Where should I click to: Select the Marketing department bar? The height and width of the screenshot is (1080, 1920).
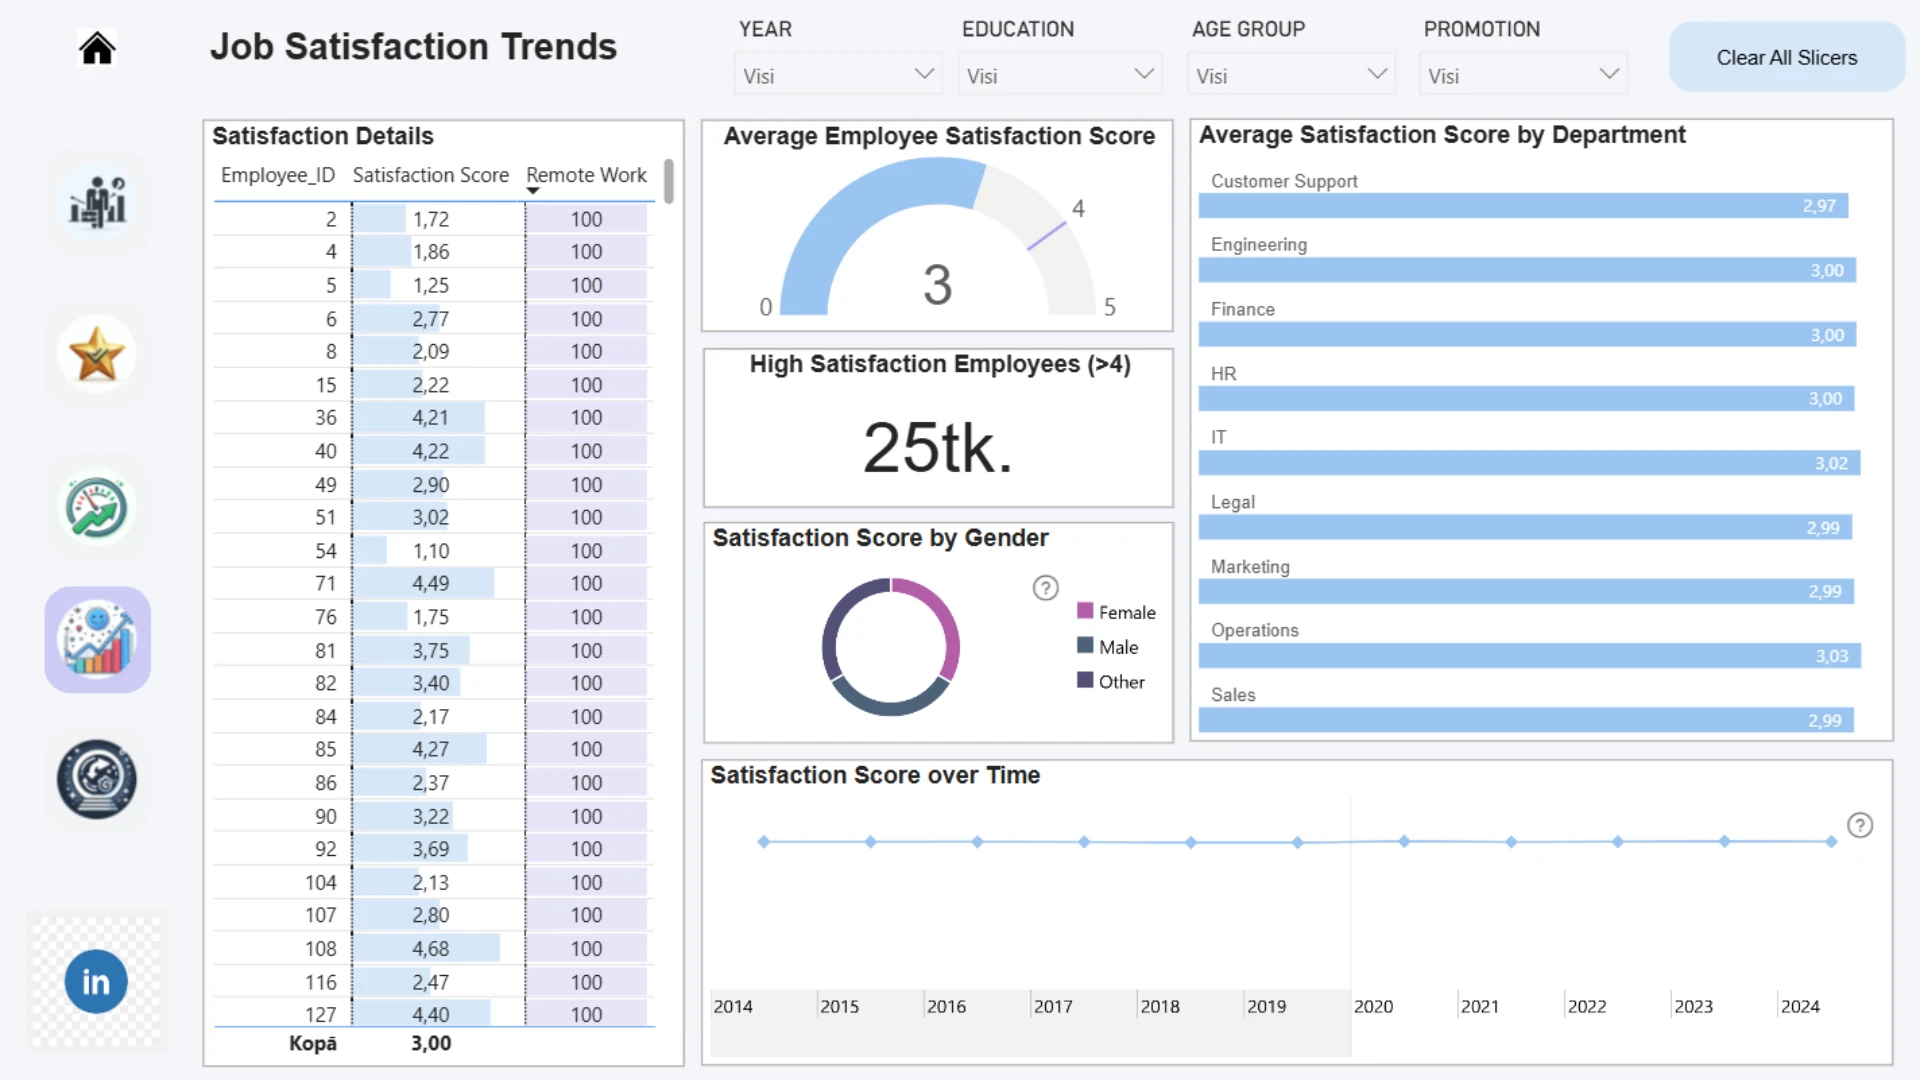pyautogui.click(x=1526, y=591)
